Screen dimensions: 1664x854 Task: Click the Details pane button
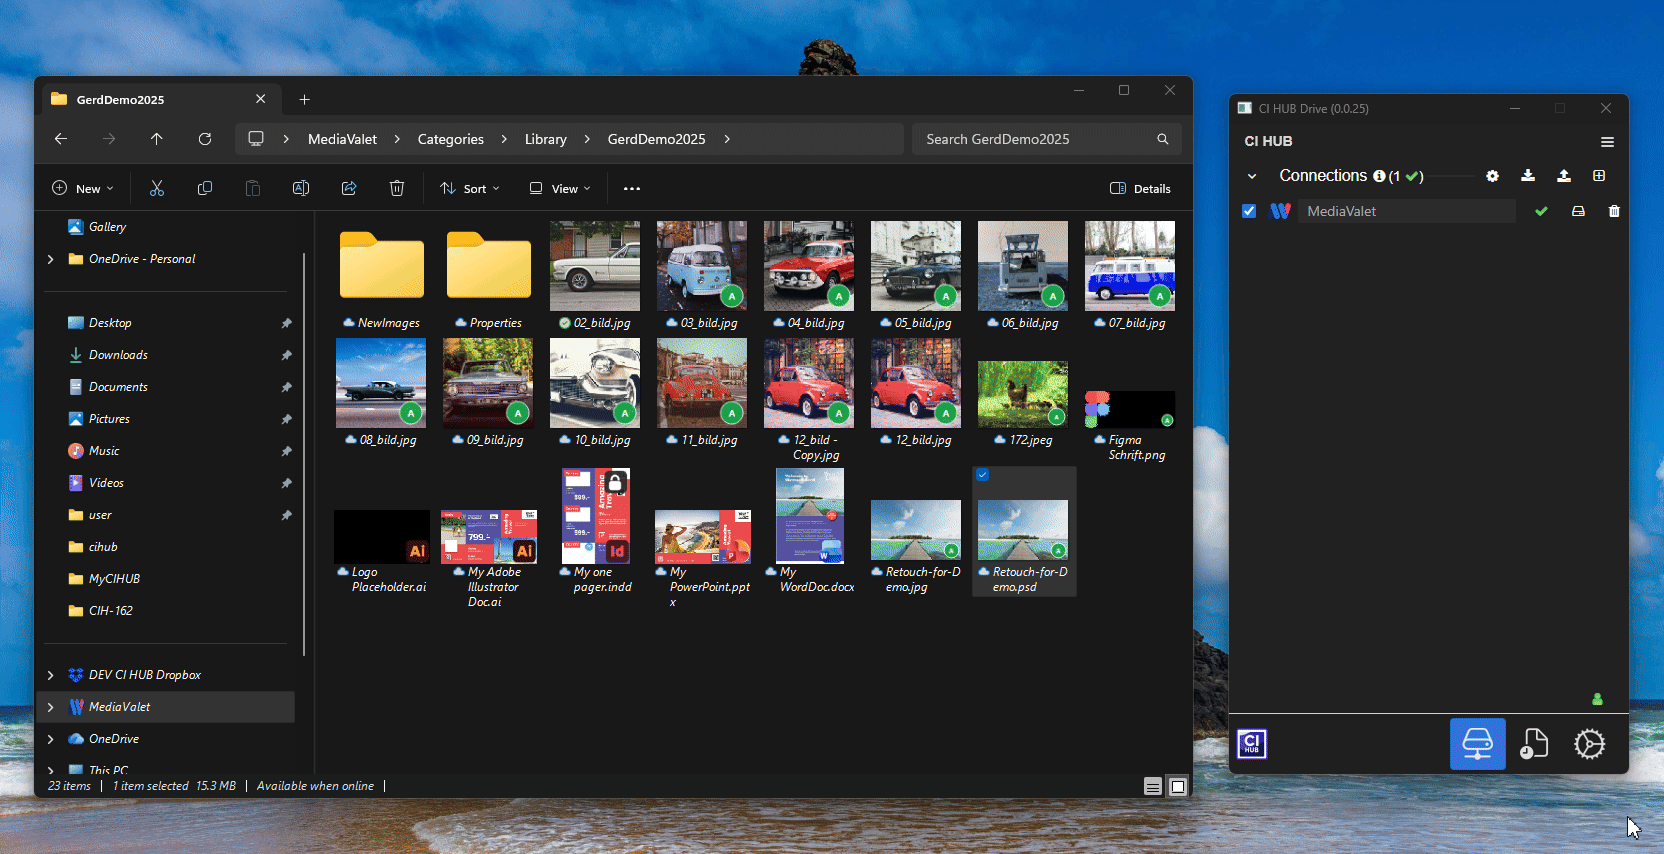1140,188
